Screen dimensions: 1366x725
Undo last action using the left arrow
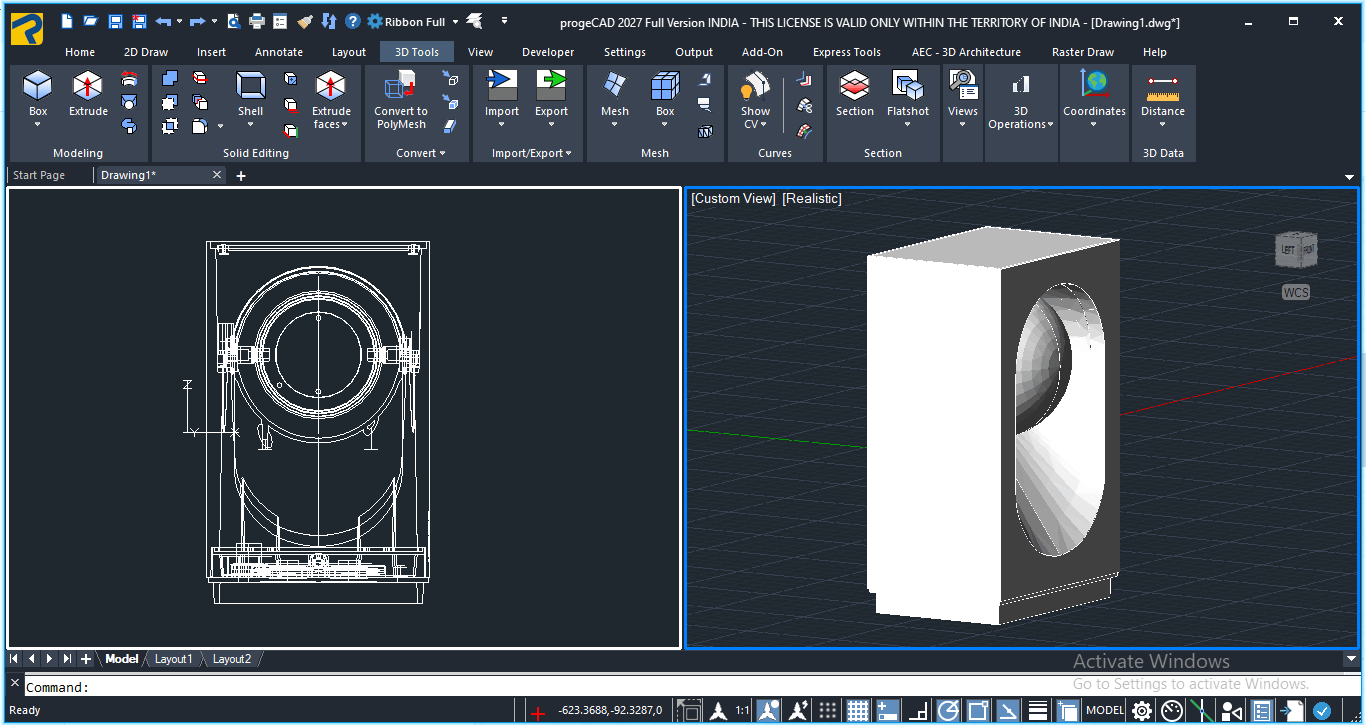click(x=163, y=21)
